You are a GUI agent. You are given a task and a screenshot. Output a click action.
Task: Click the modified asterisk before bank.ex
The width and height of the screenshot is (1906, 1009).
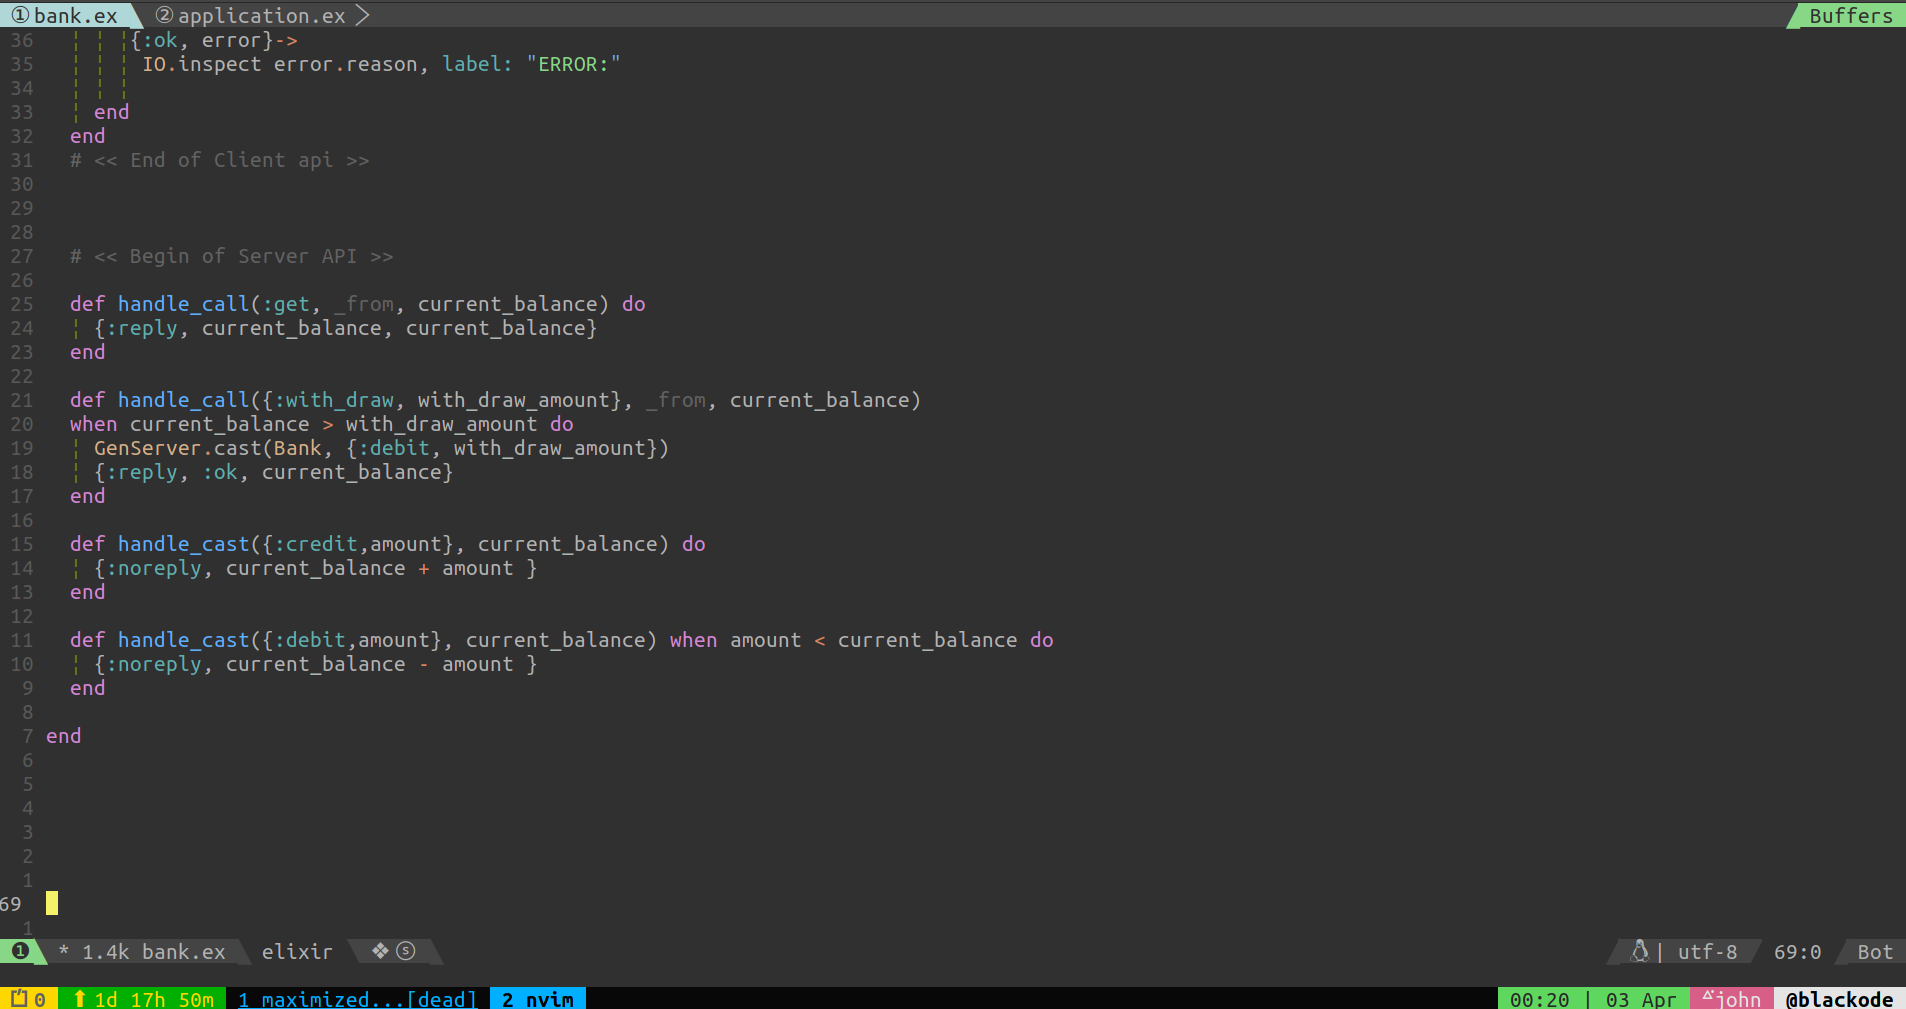click(x=64, y=952)
